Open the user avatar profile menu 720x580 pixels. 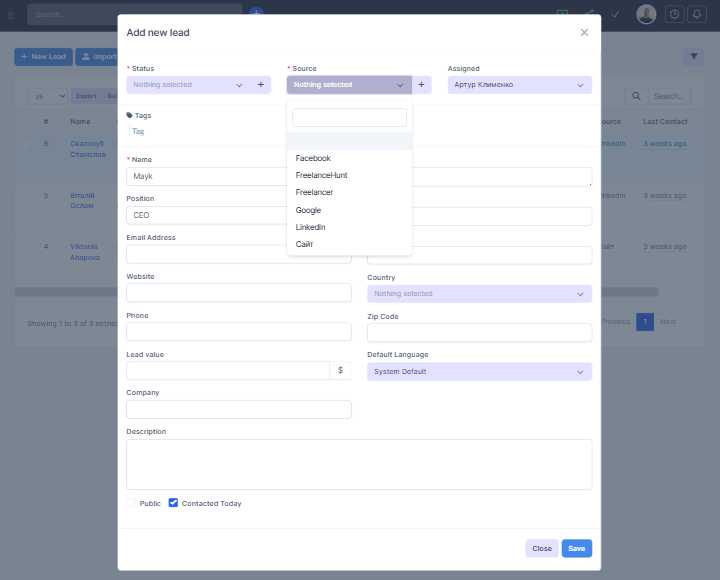click(x=646, y=14)
